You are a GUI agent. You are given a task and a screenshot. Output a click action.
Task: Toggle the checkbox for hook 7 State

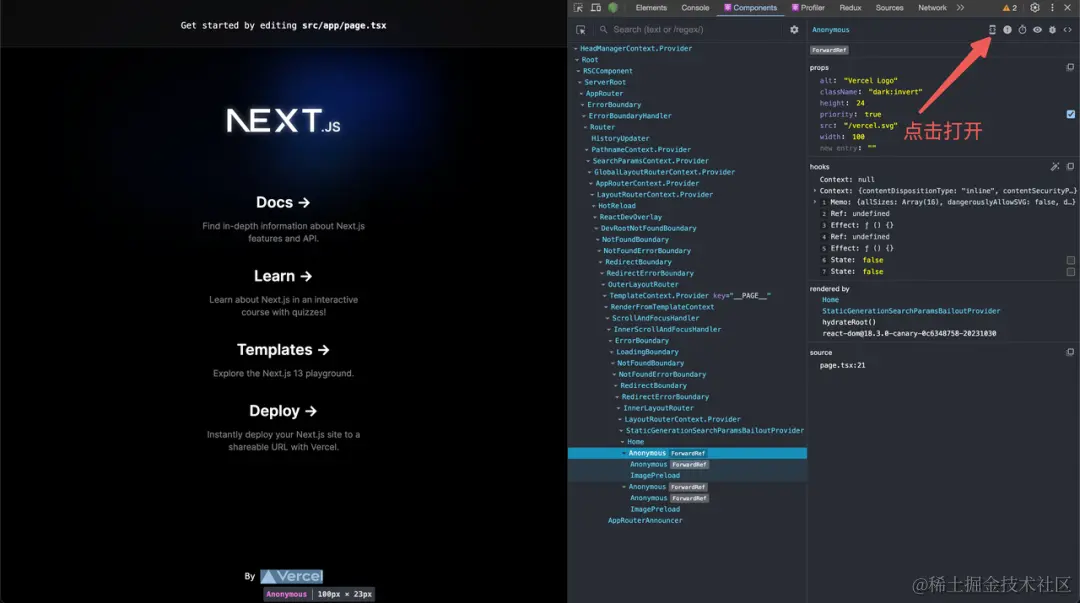[1070, 272]
